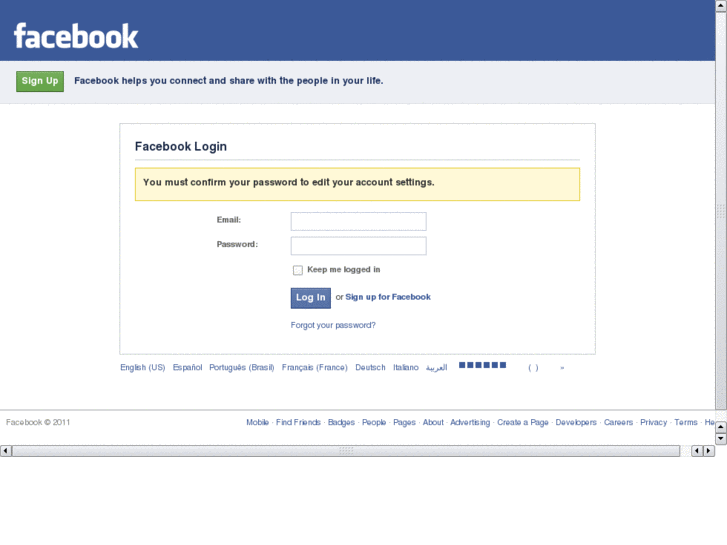Click the left arrow of the horizontal scrollbar
The width and height of the screenshot is (727, 545).
click(x=6, y=450)
